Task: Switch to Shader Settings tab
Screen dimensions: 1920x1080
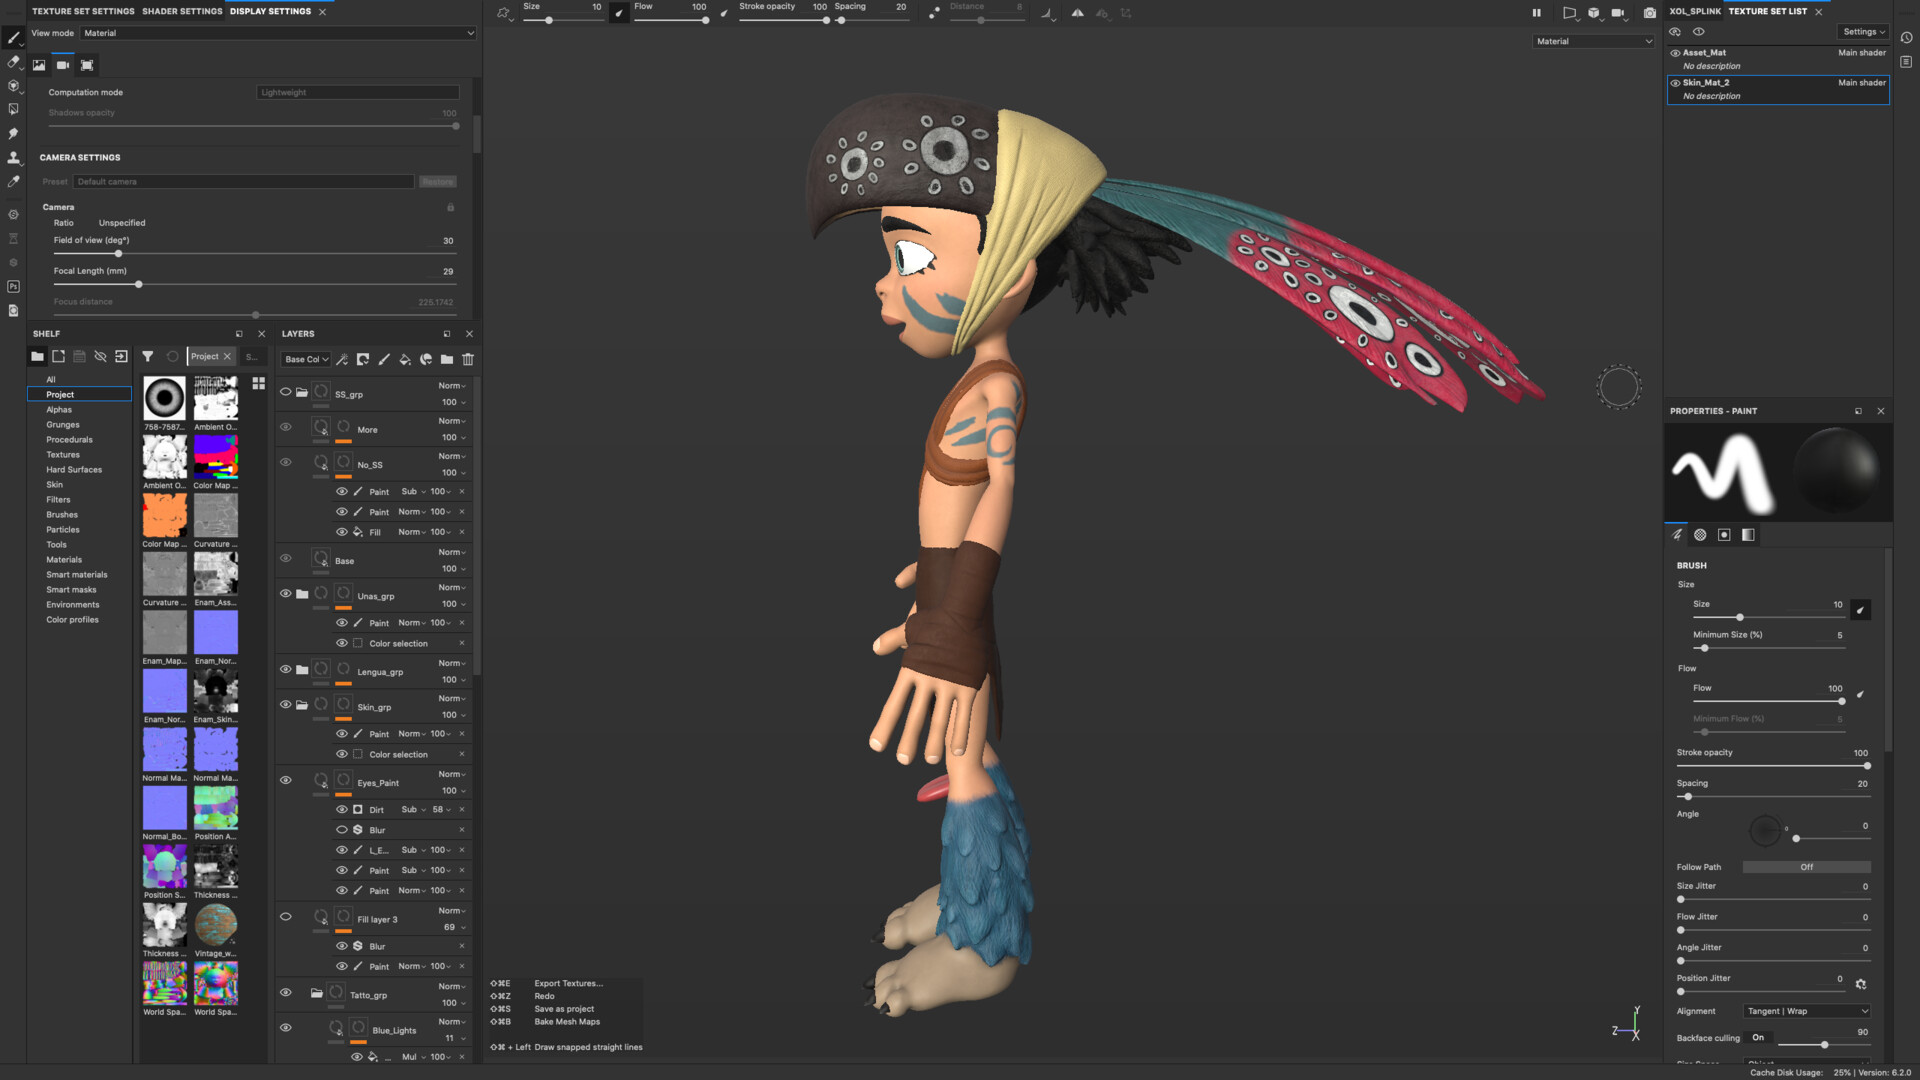Action: click(182, 11)
